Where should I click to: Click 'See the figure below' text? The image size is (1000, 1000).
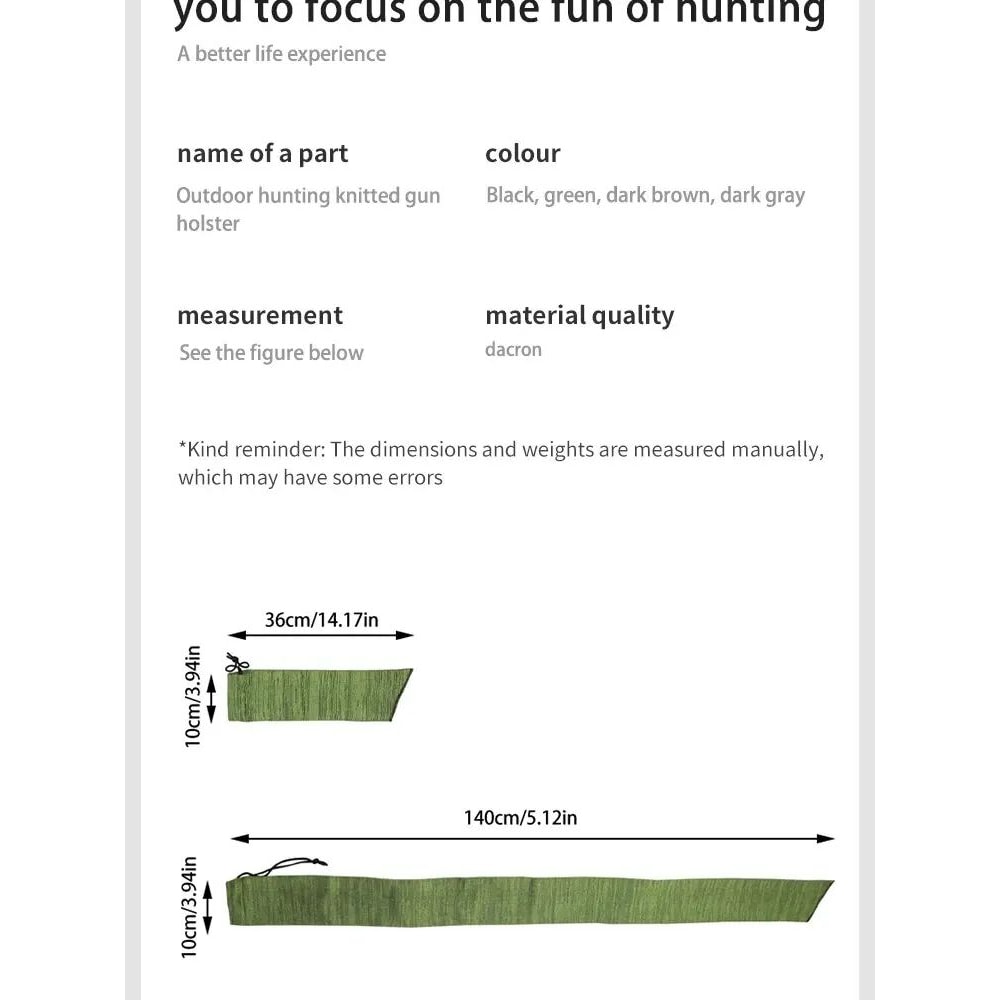(x=271, y=353)
